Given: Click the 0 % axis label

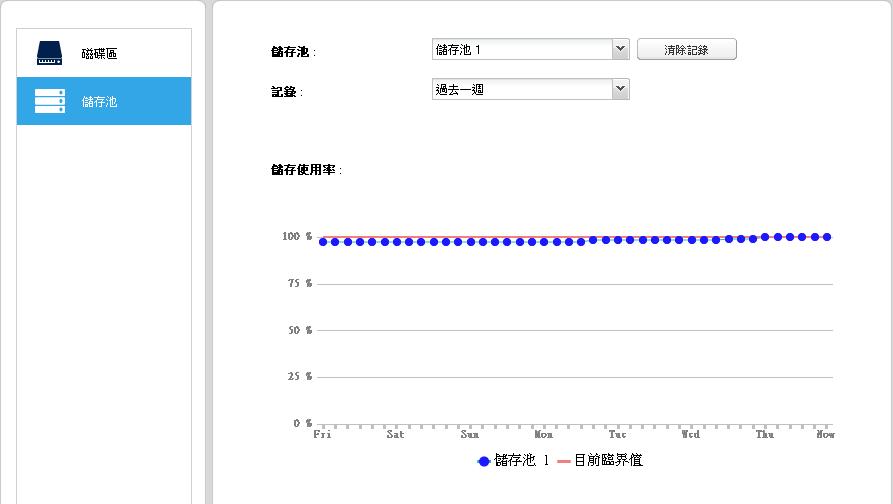Looking at the screenshot, I should click(x=303, y=423).
